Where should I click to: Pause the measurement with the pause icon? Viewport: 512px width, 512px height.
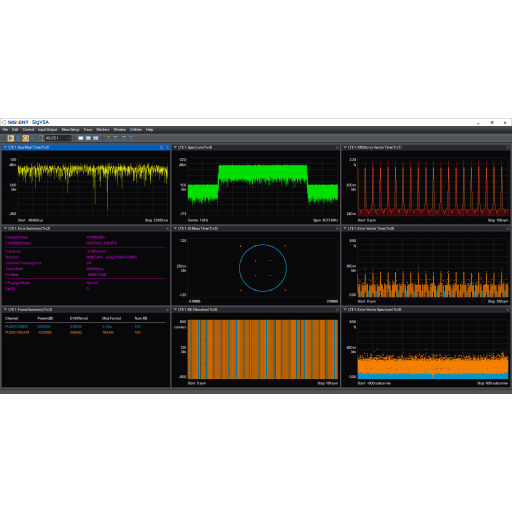point(18,138)
